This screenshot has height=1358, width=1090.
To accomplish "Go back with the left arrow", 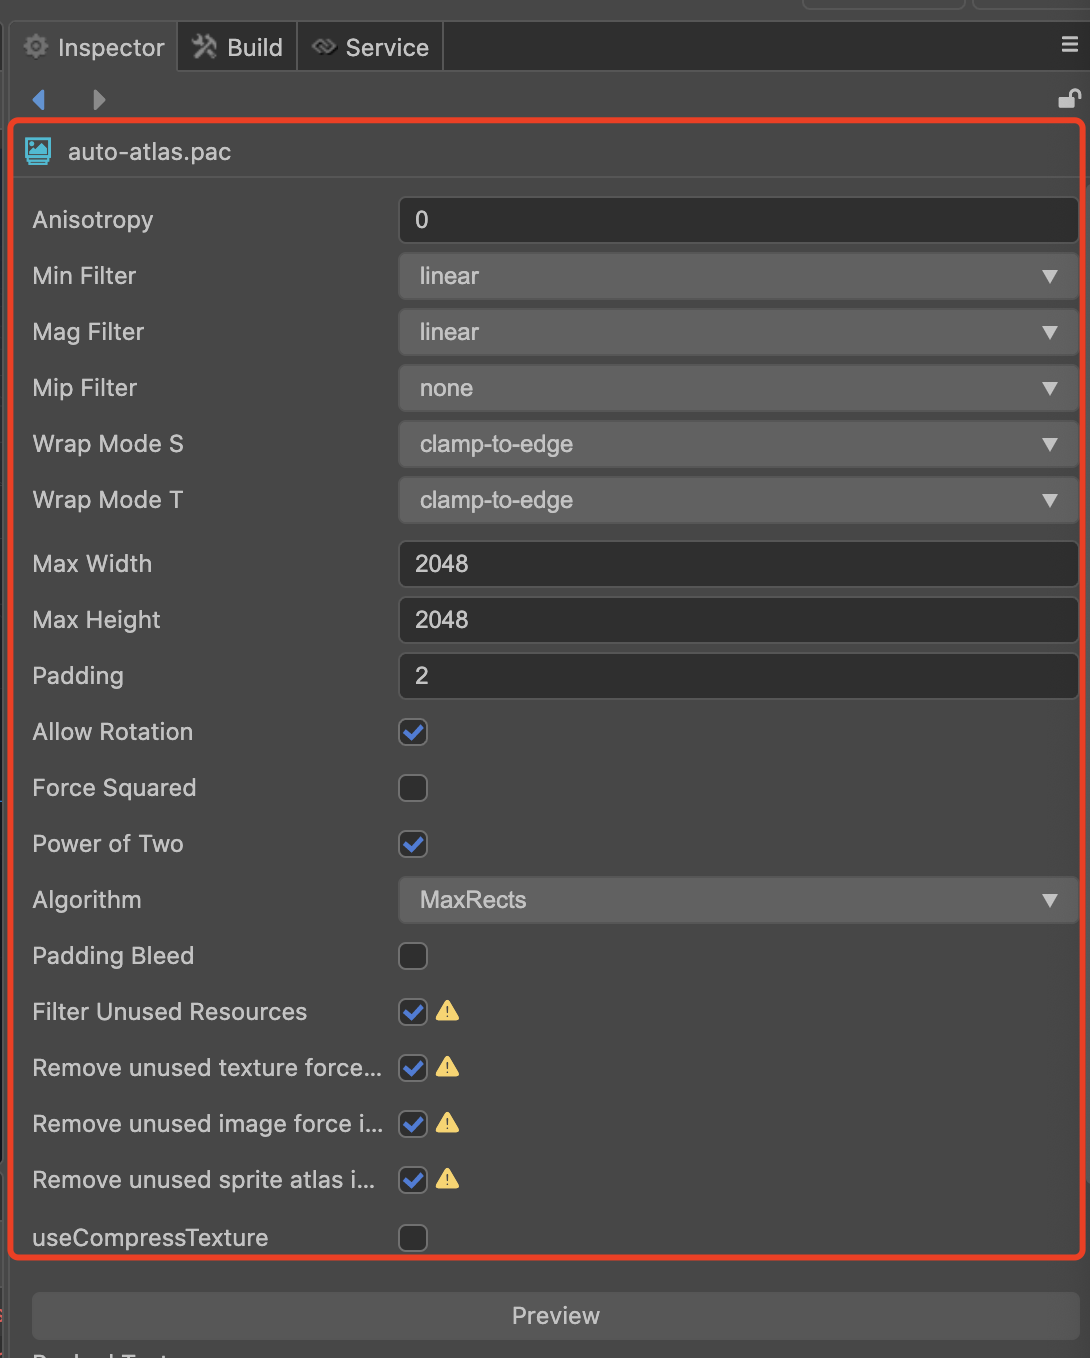I will 39,99.
